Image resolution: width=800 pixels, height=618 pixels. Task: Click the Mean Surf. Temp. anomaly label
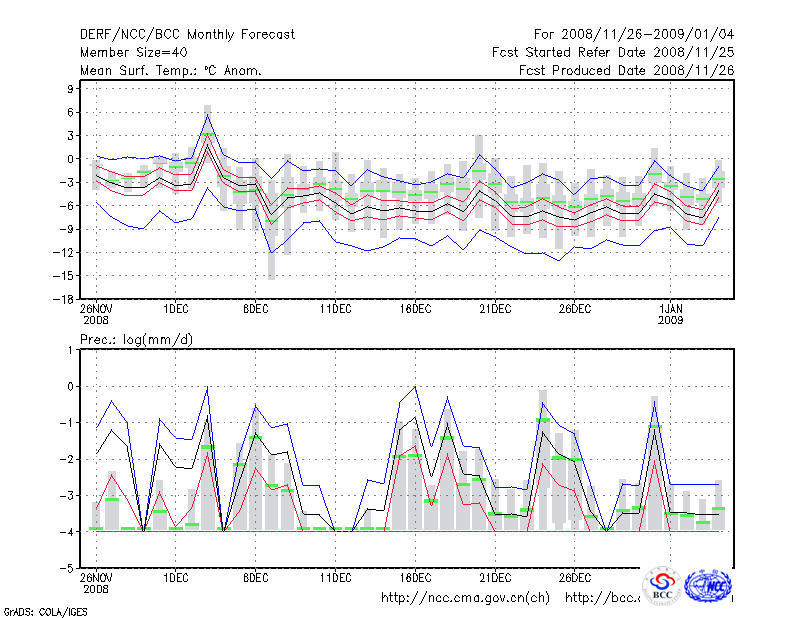pyautogui.click(x=170, y=70)
